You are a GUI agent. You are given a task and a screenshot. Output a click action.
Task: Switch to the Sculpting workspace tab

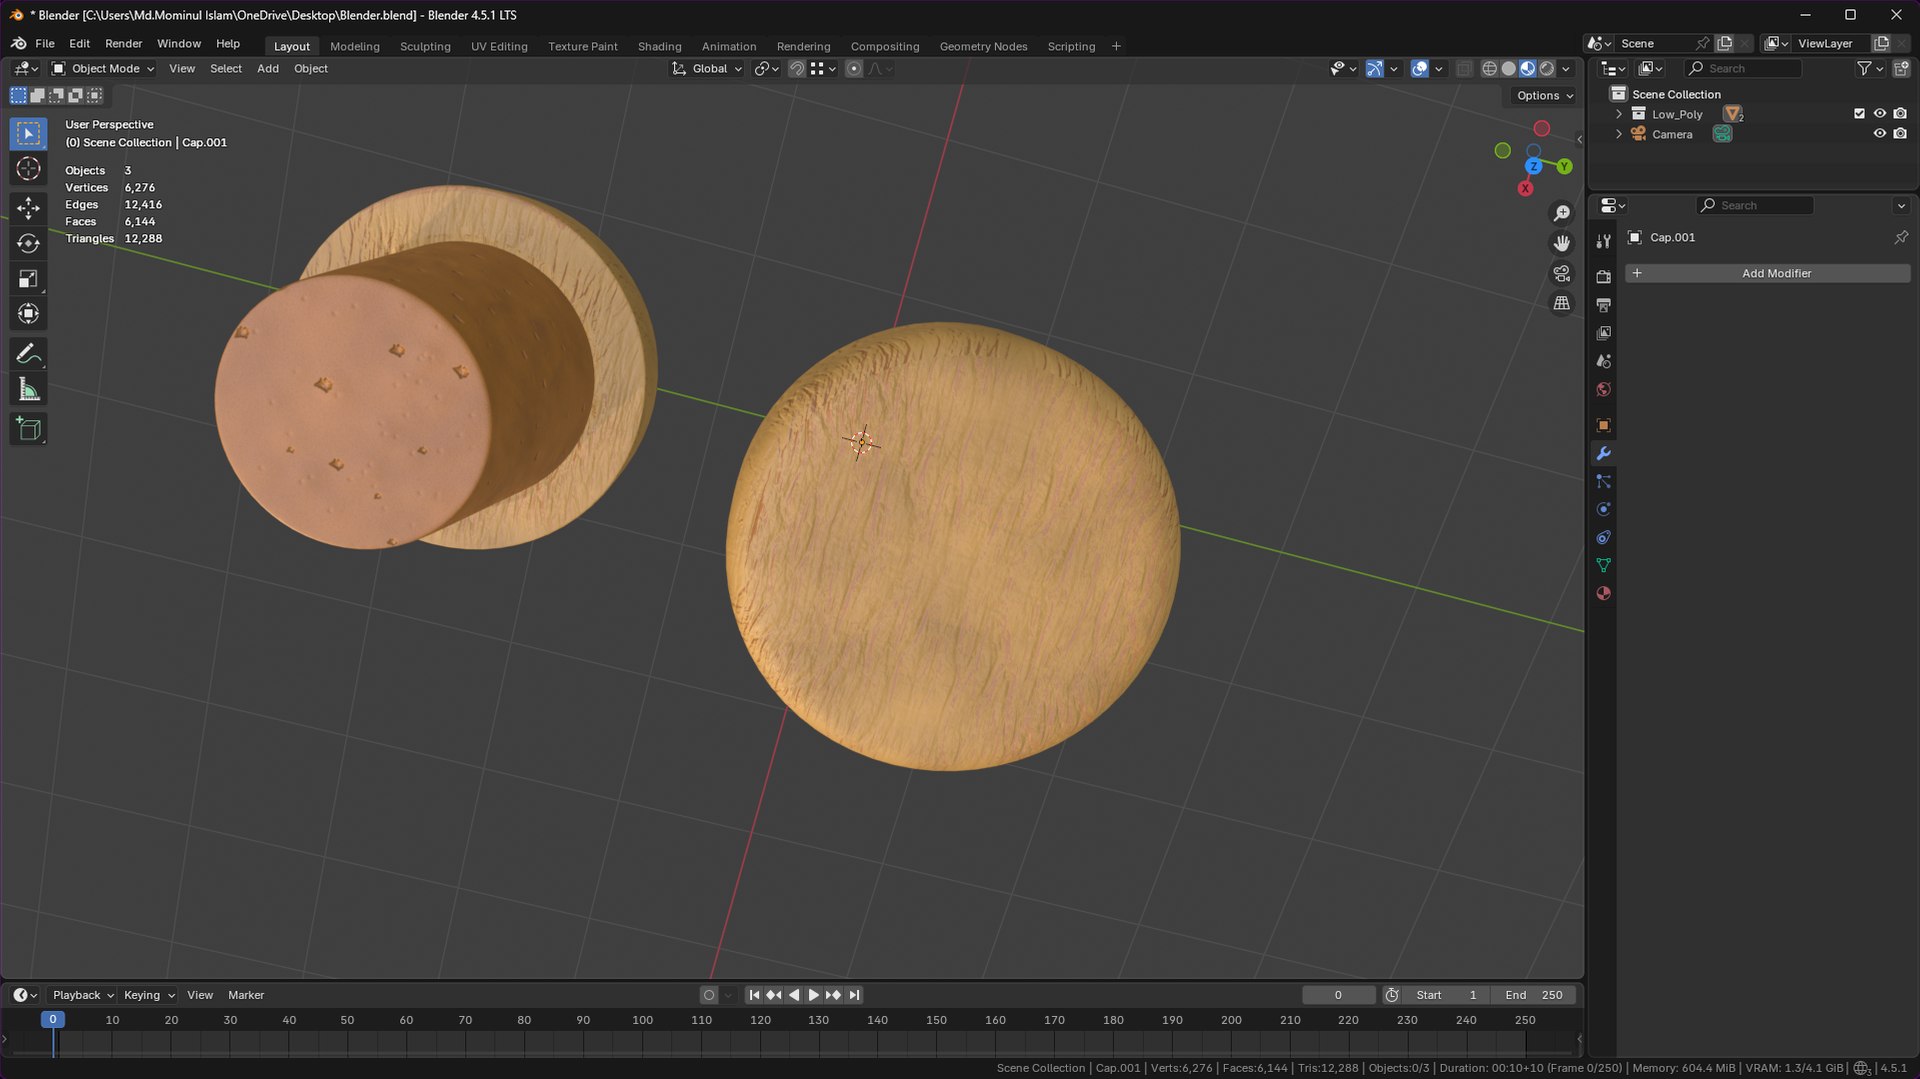click(425, 46)
